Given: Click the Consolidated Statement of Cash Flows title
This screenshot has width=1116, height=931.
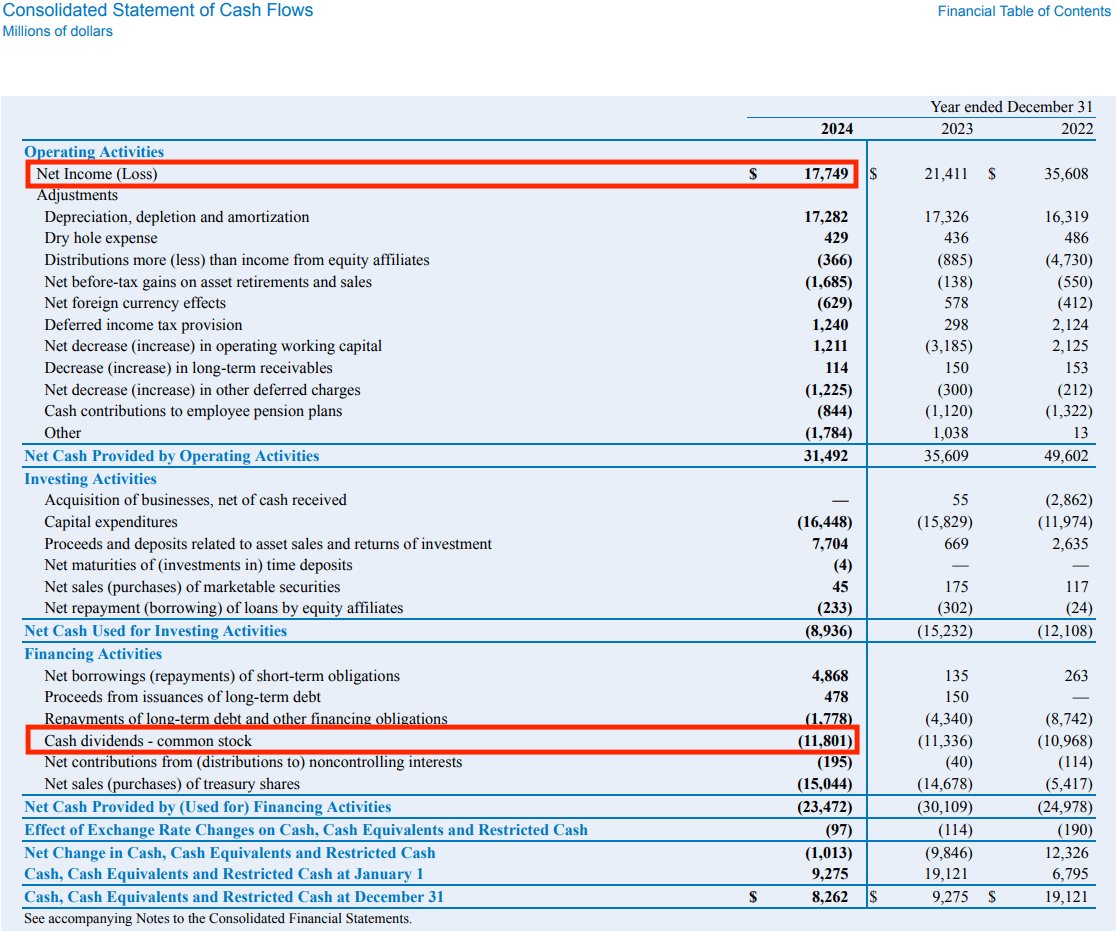Looking at the screenshot, I should [156, 11].
